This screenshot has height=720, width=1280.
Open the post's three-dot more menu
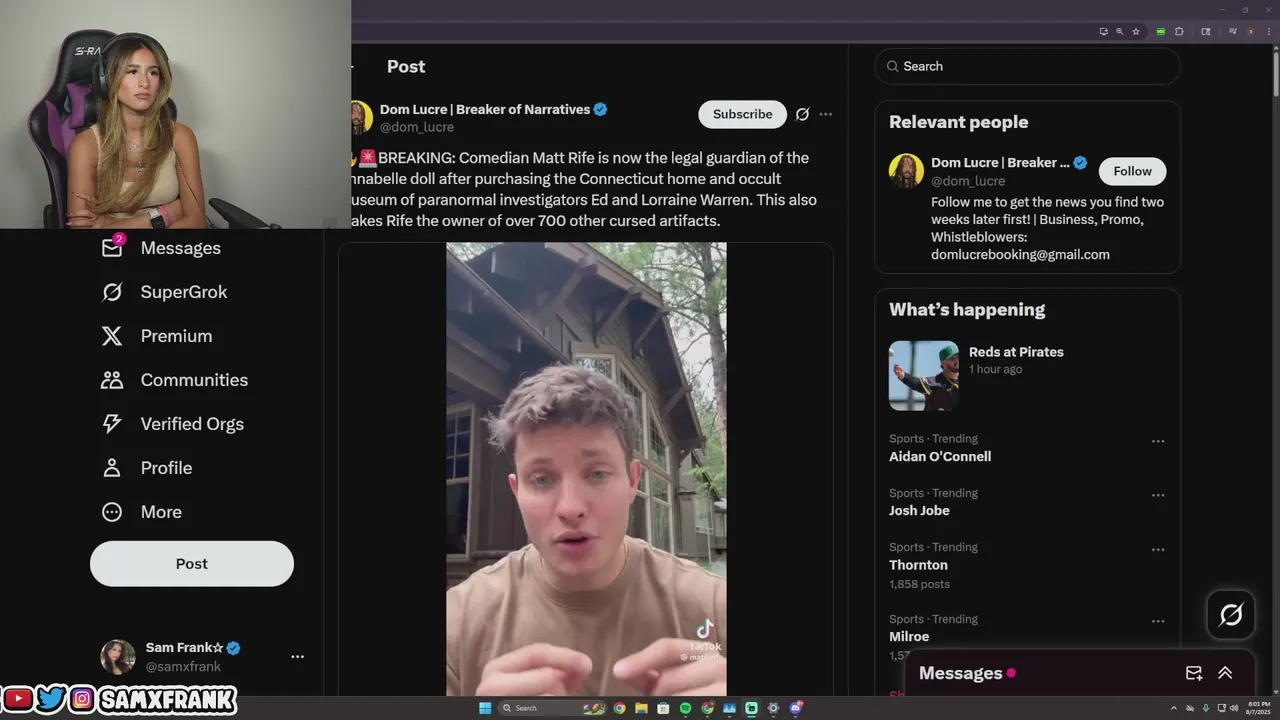(826, 114)
